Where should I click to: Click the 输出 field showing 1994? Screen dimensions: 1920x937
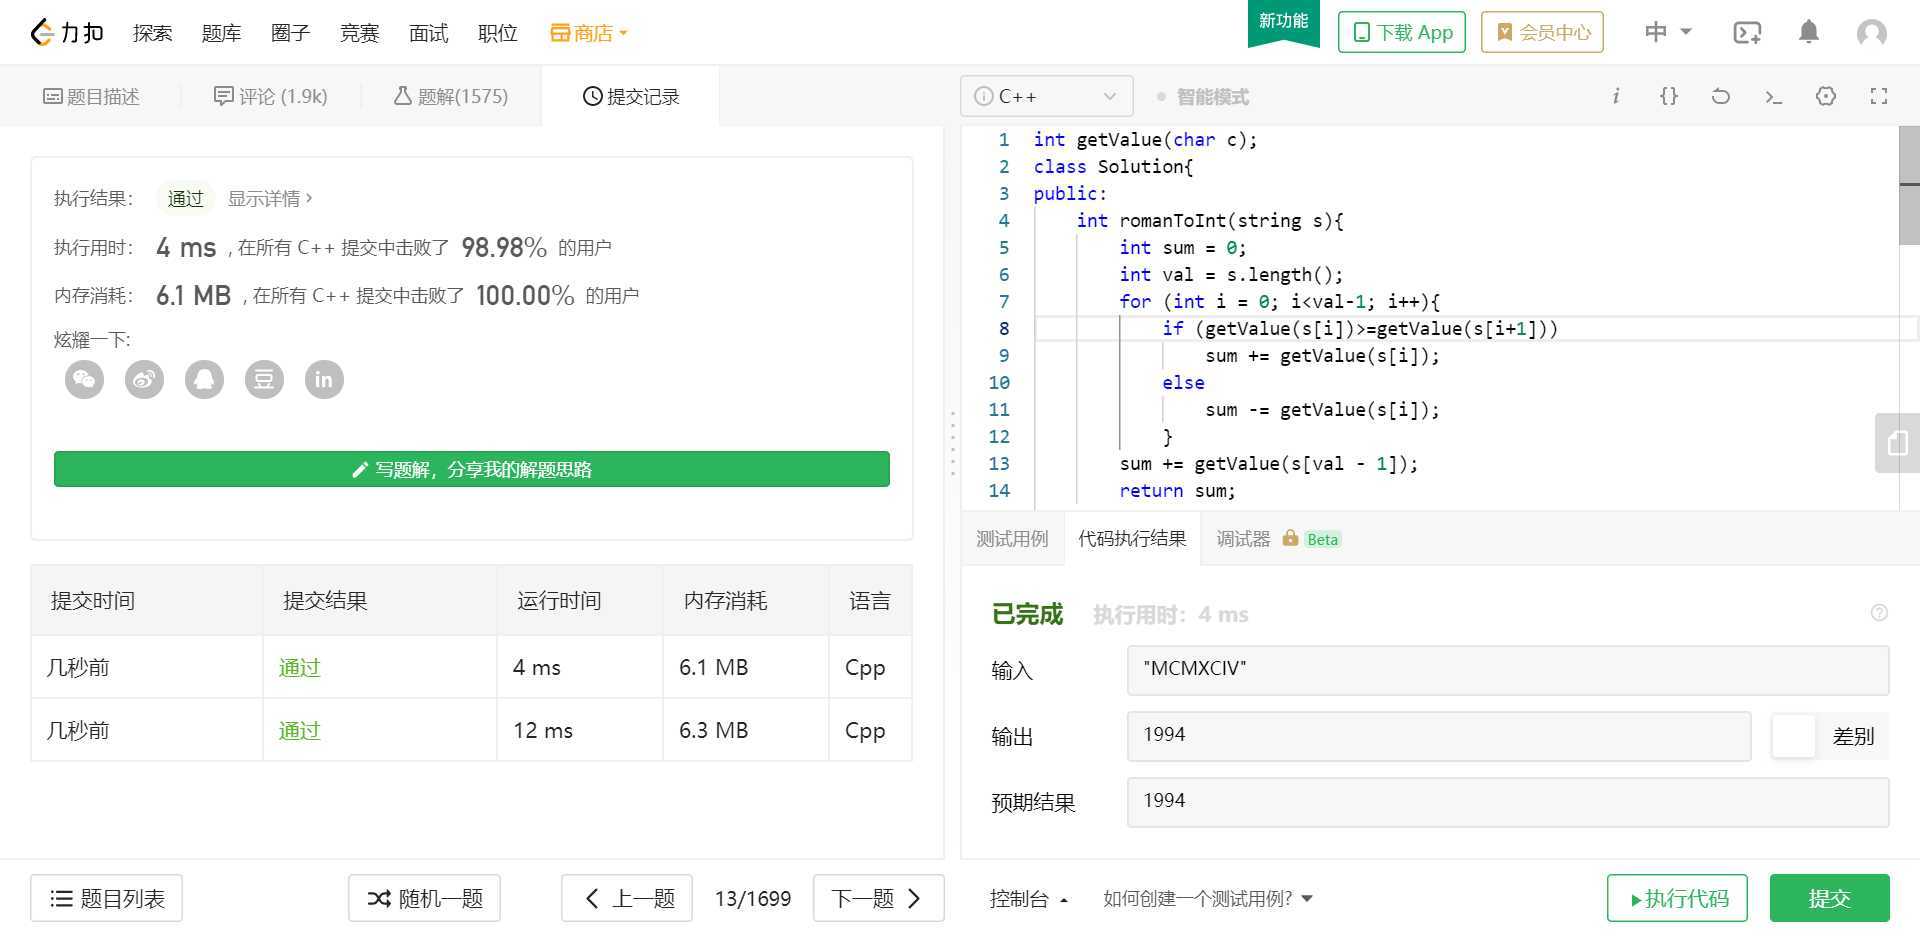pos(1438,735)
